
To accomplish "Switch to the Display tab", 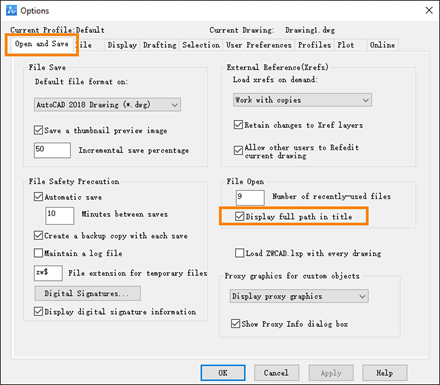I will [x=122, y=45].
